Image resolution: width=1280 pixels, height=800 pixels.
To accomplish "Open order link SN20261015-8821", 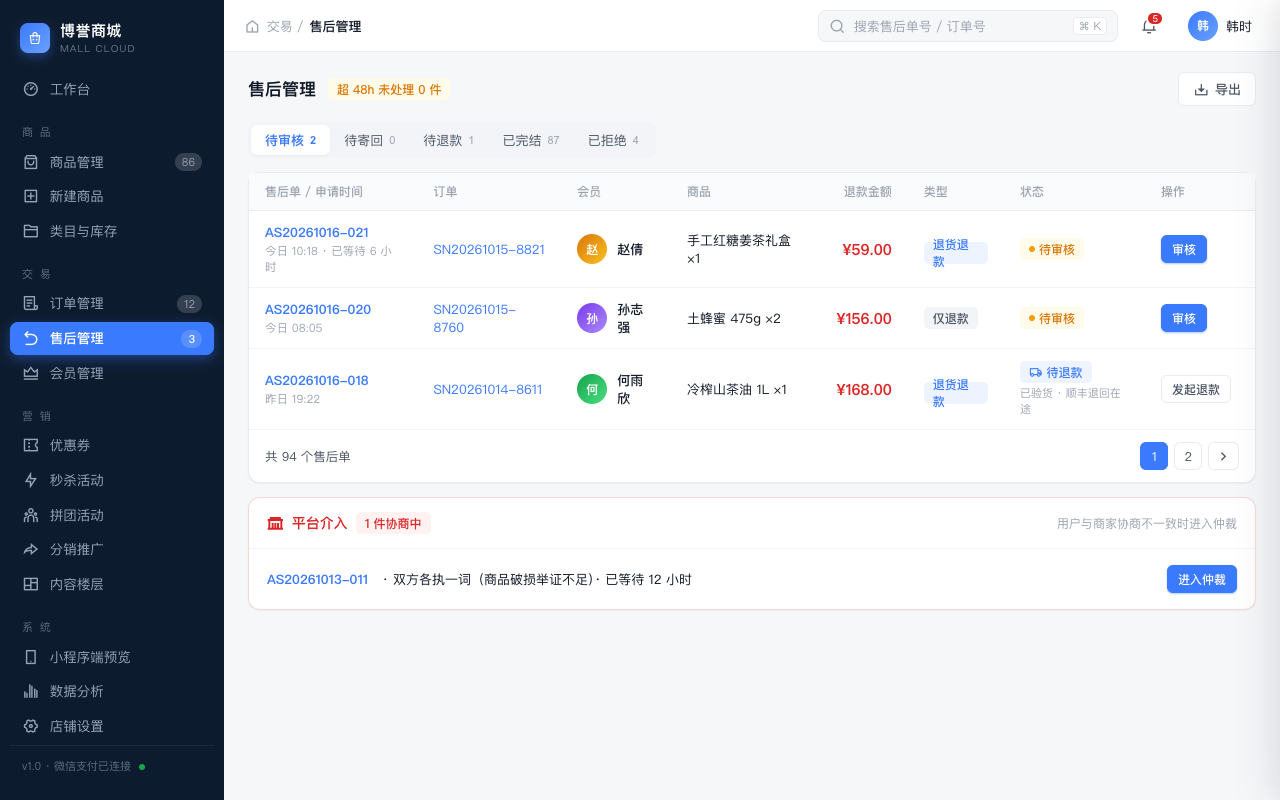I will click(x=489, y=250).
